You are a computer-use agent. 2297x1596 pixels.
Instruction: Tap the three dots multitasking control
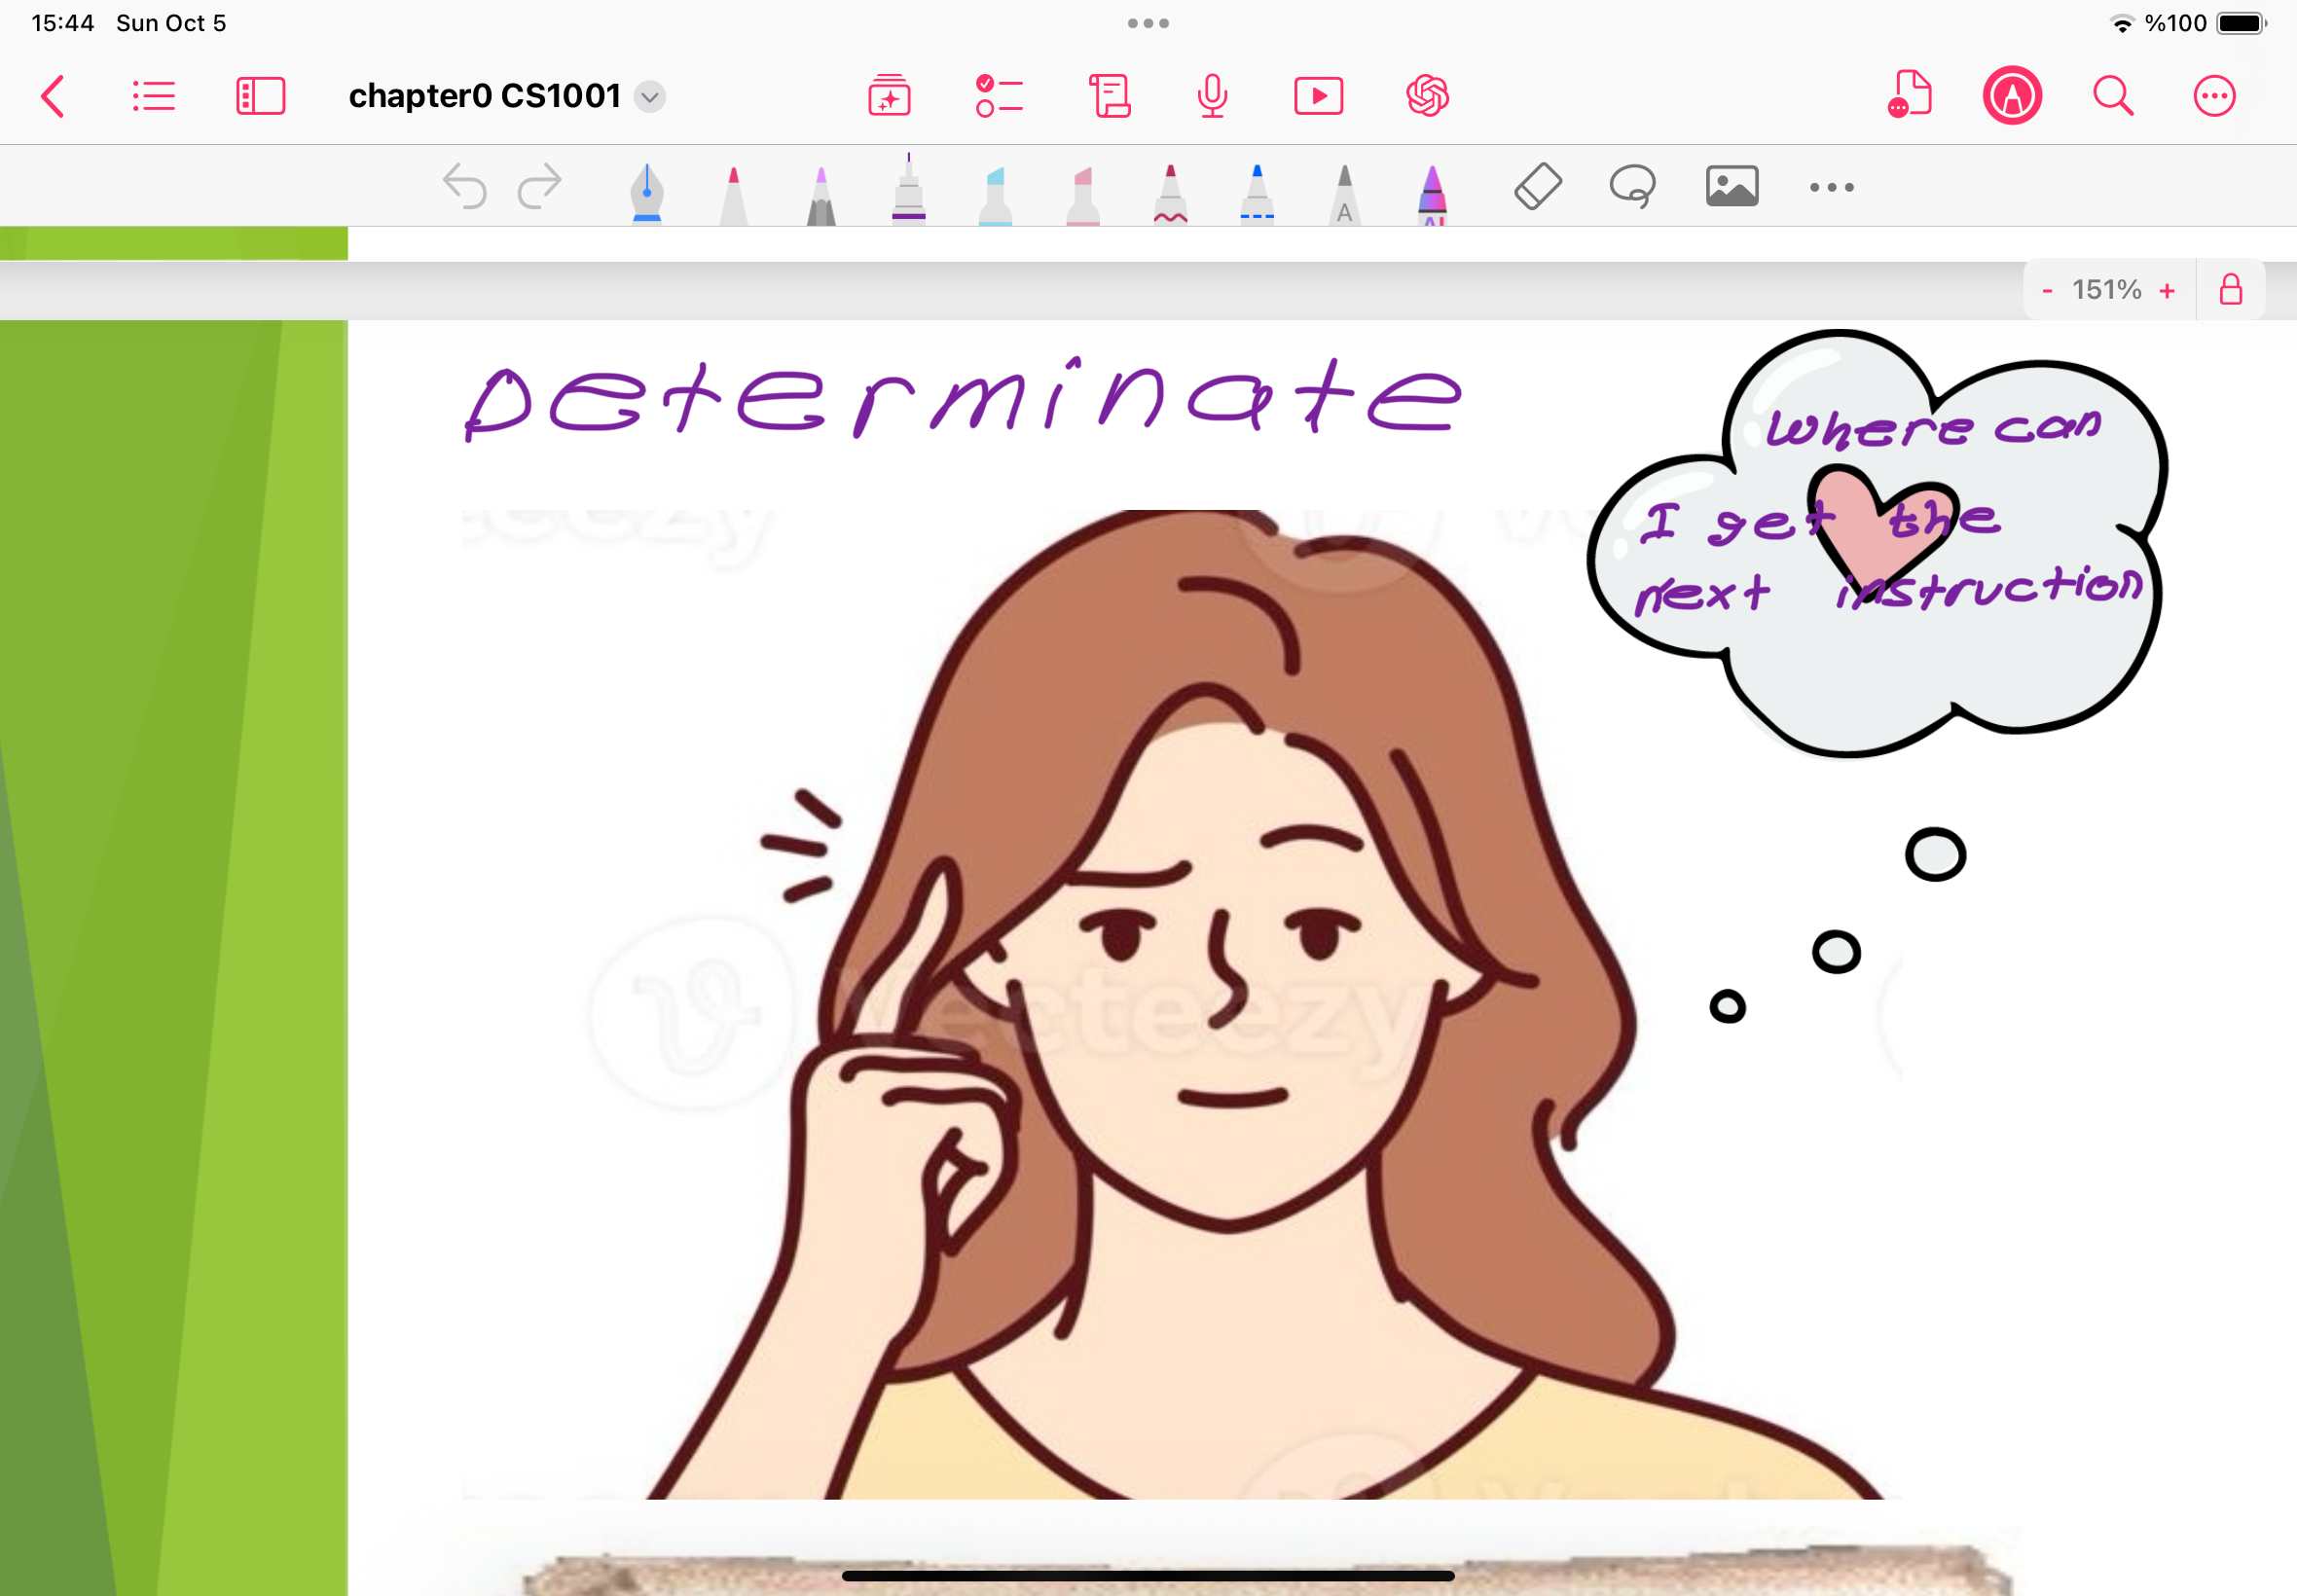pyautogui.click(x=1148, y=23)
